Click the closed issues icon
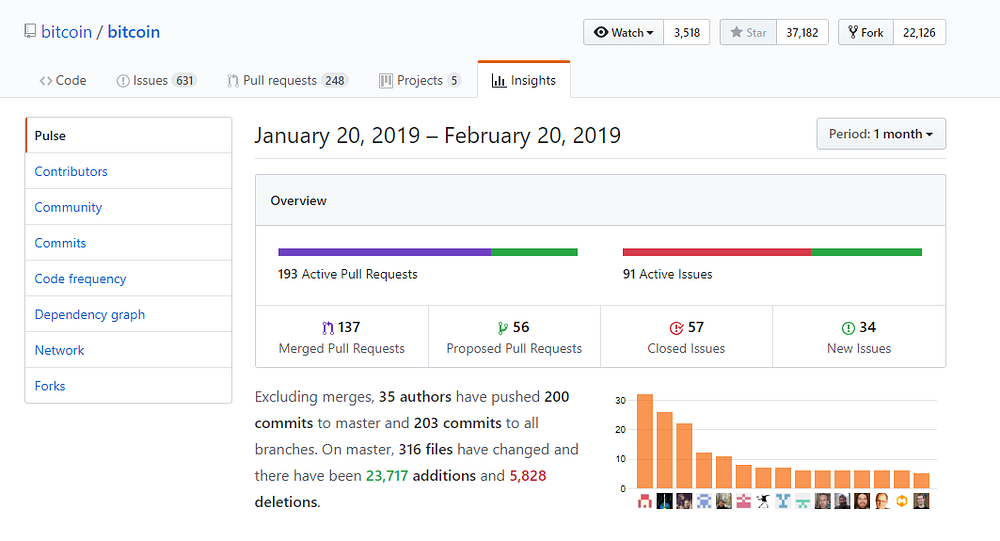Image resolution: width=1000 pixels, height=541 pixels. click(x=676, y=327)
